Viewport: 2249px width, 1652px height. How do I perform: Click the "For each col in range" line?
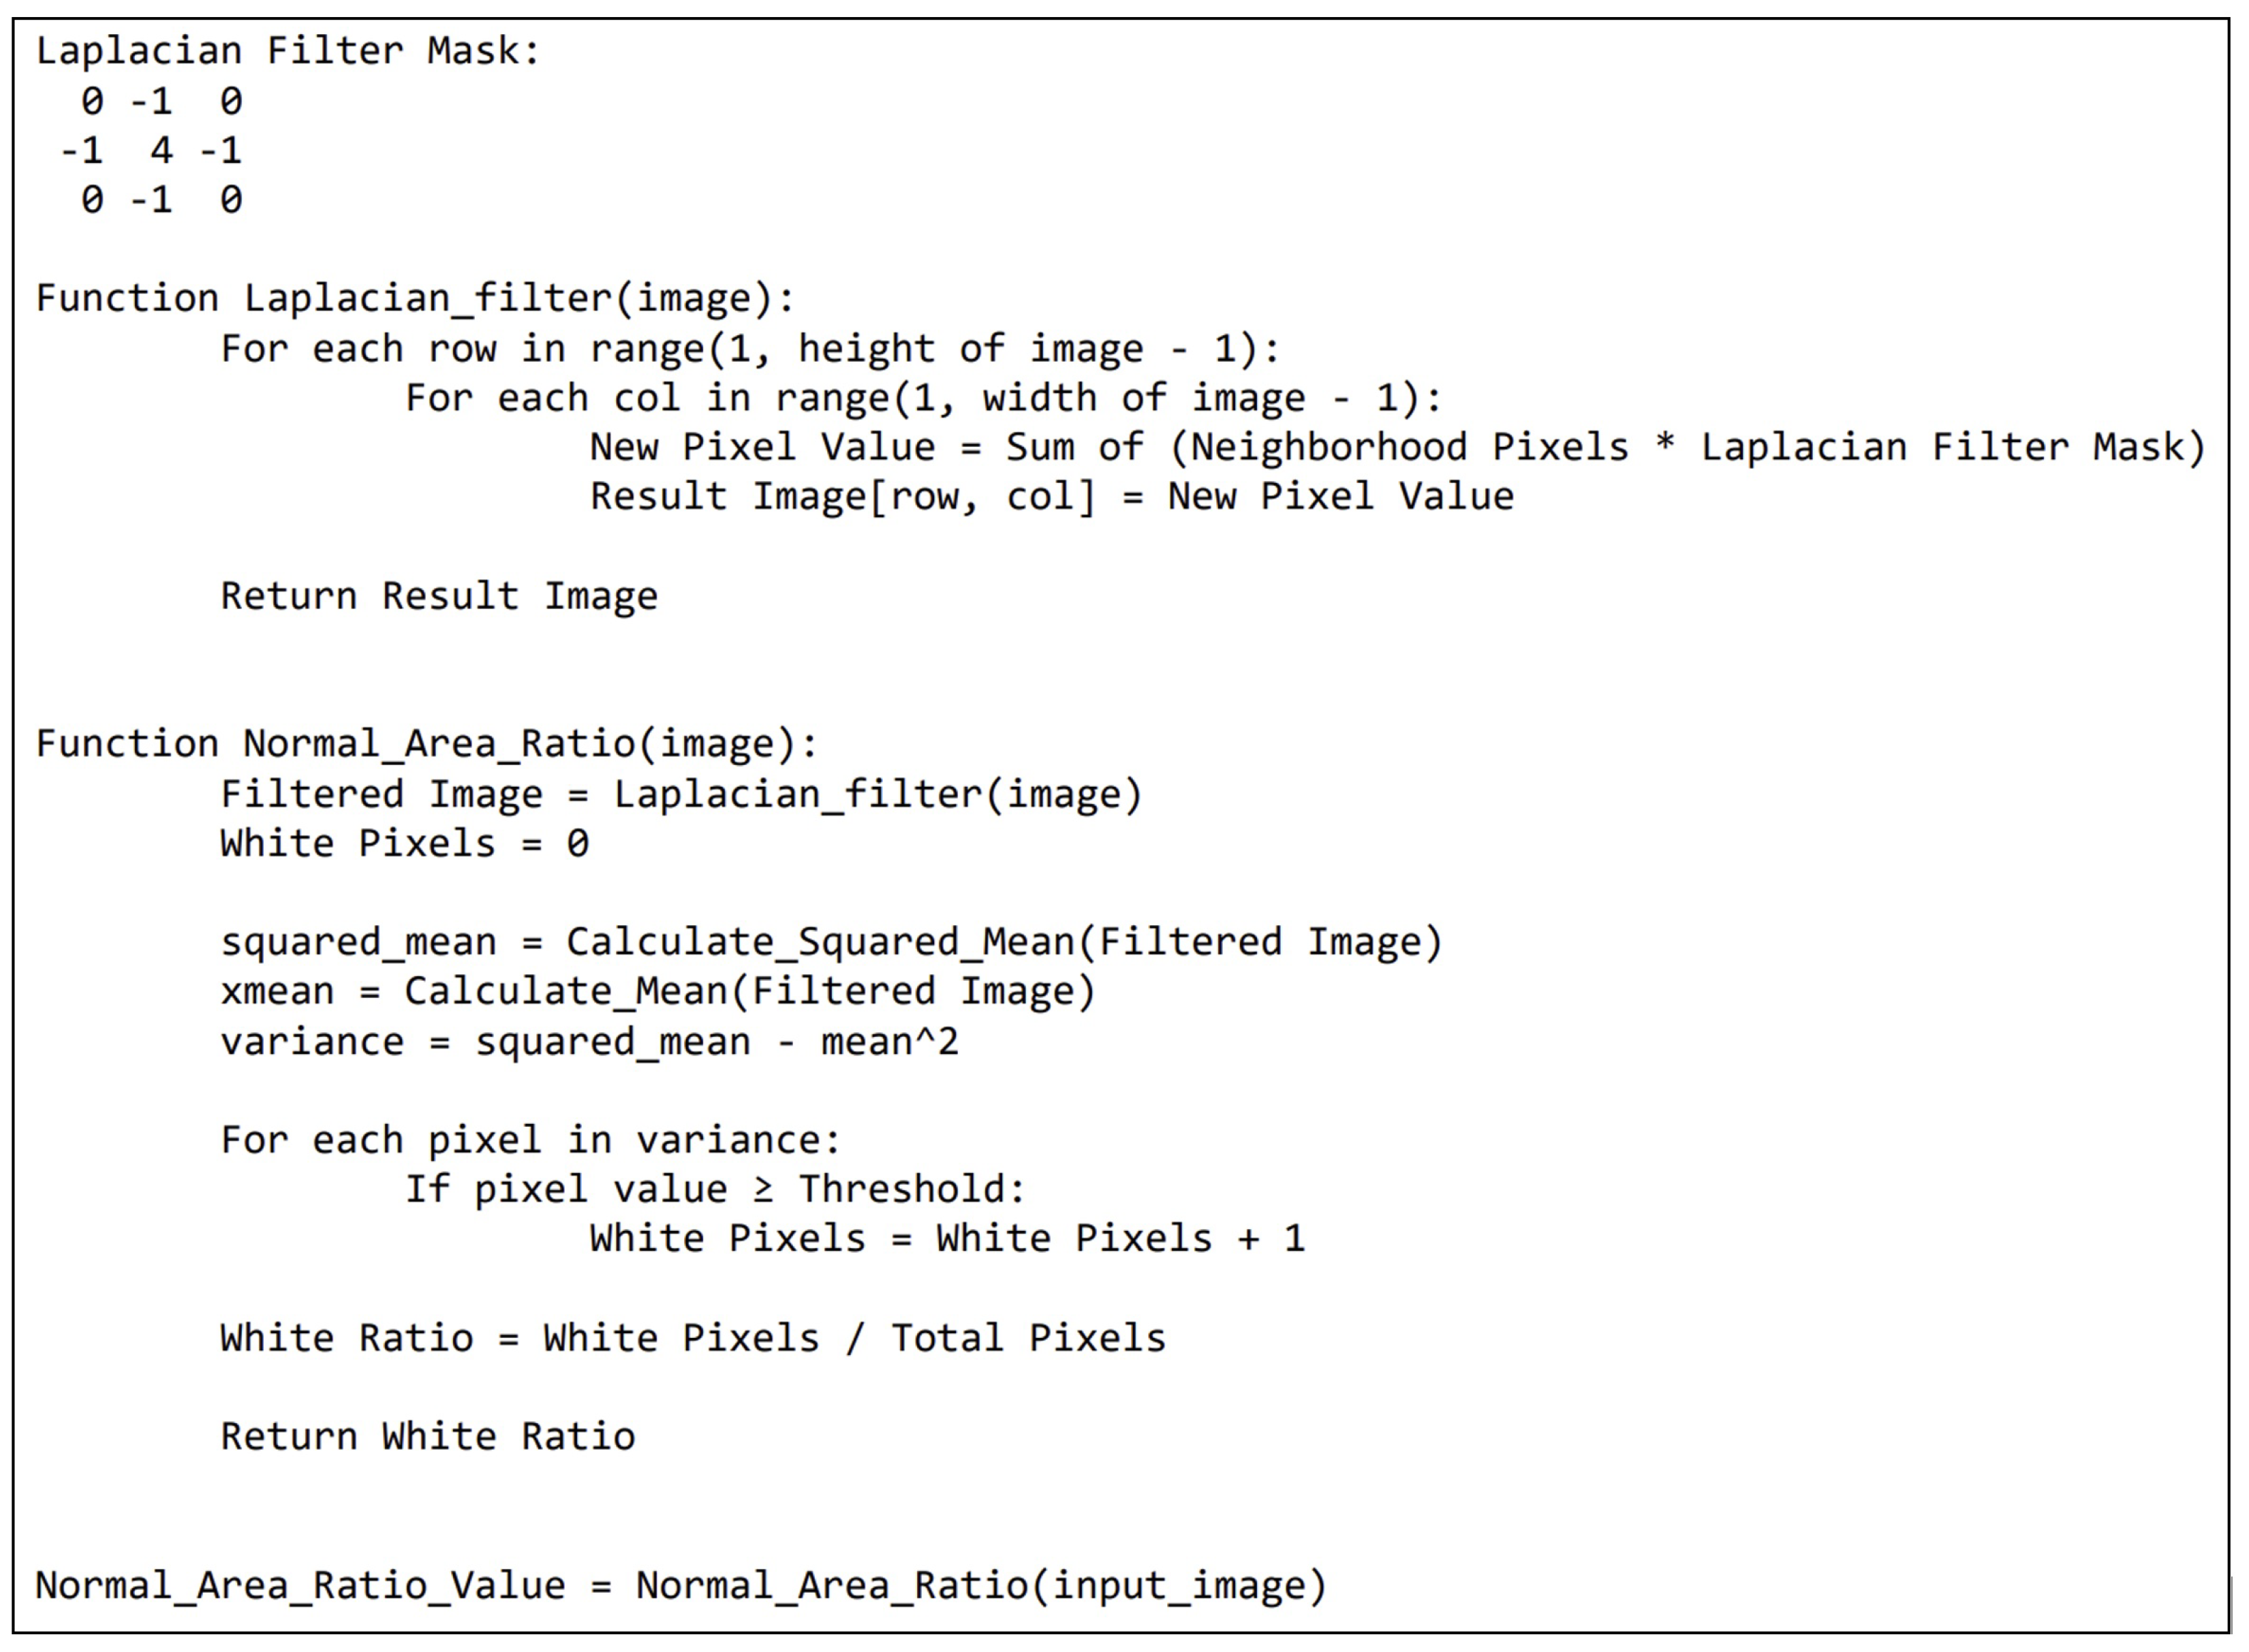coord(922,398)
